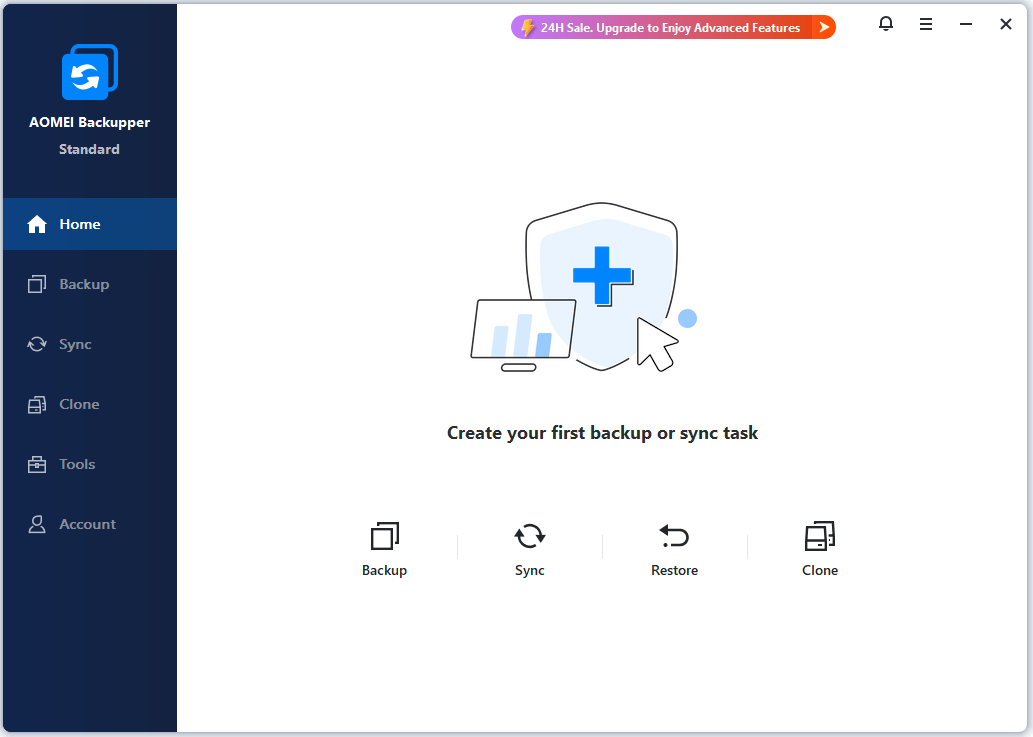The height and width of the screenshot is (737, 1033).
Task: Click the 'AOMEI Backupper' title text
Action: point(90,122)
